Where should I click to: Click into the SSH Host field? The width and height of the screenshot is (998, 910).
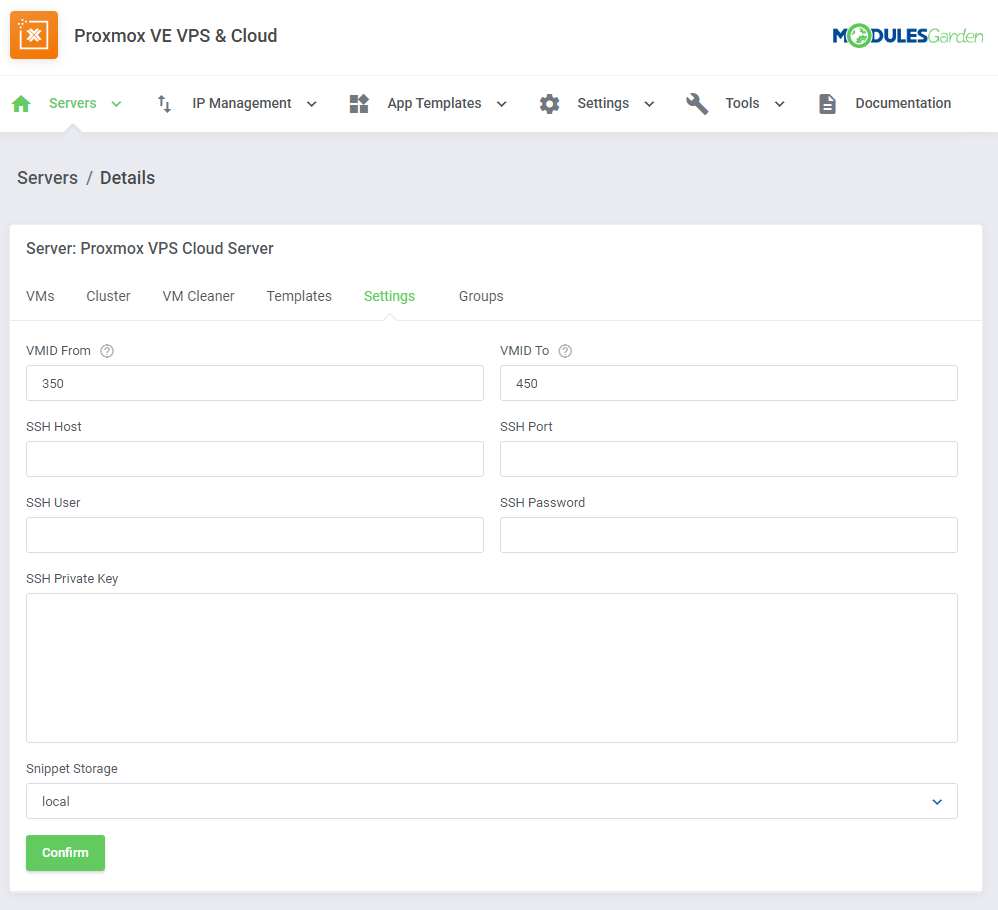tap(255, 459)
